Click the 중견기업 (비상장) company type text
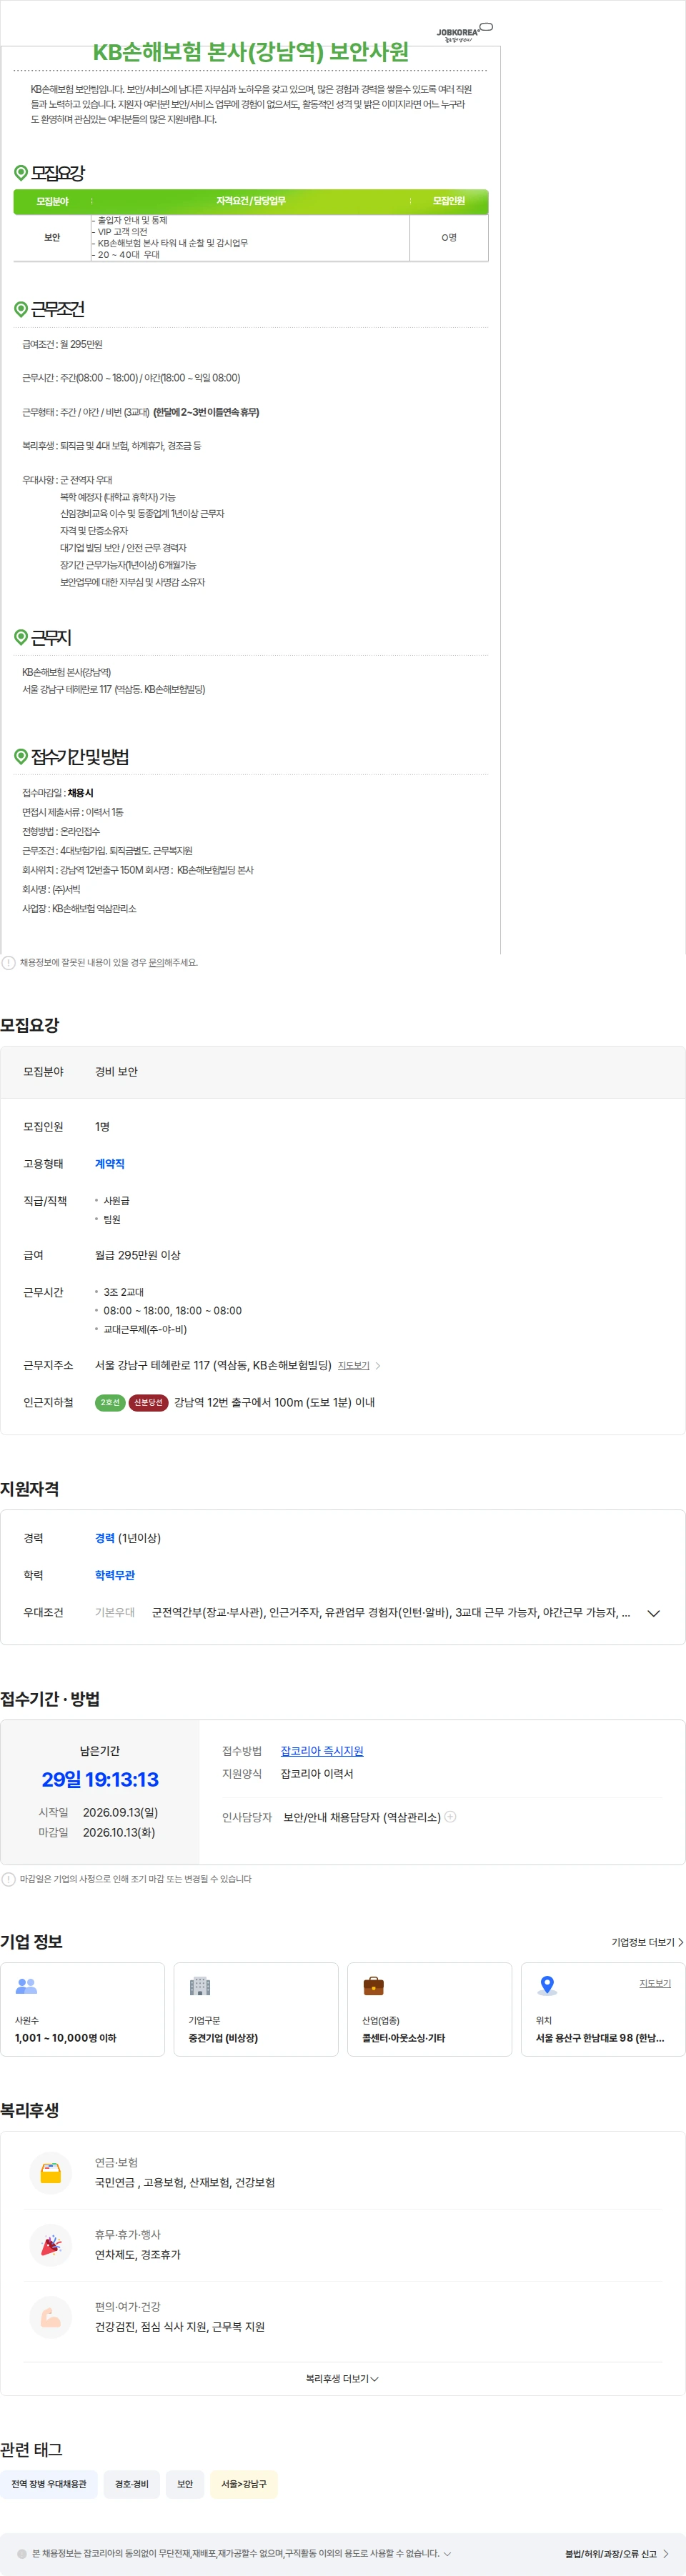The width and height of the screenshot is (686, 2576). (x=223, y=2038)
